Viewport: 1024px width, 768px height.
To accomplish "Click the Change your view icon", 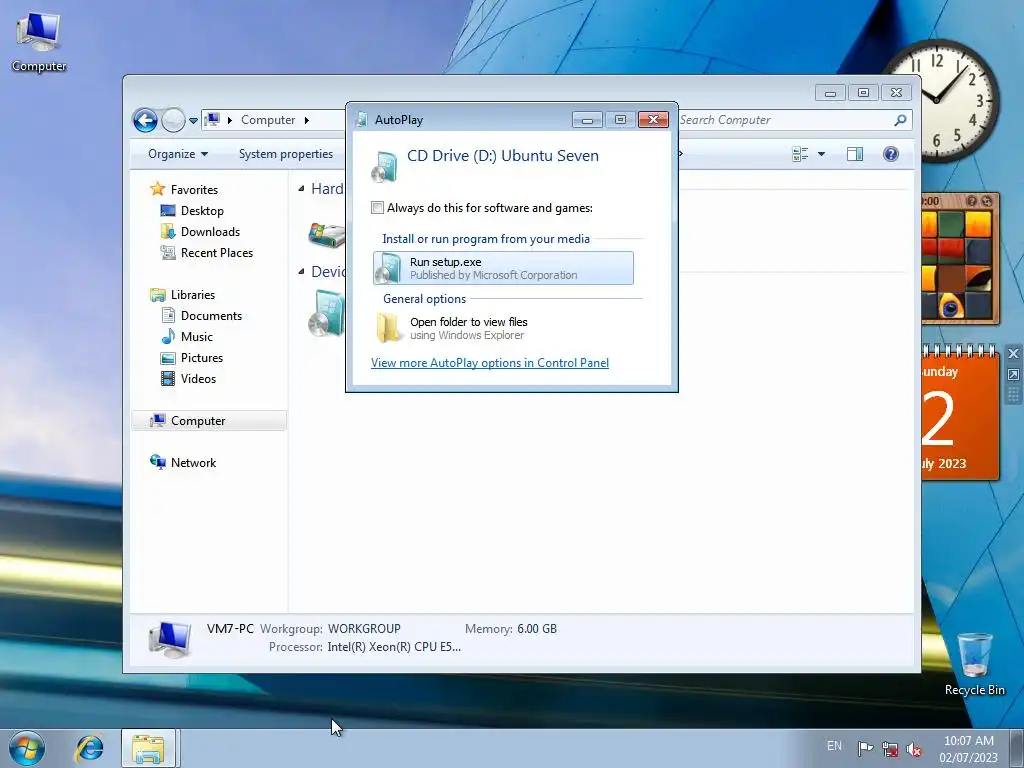I will (800, 154).
